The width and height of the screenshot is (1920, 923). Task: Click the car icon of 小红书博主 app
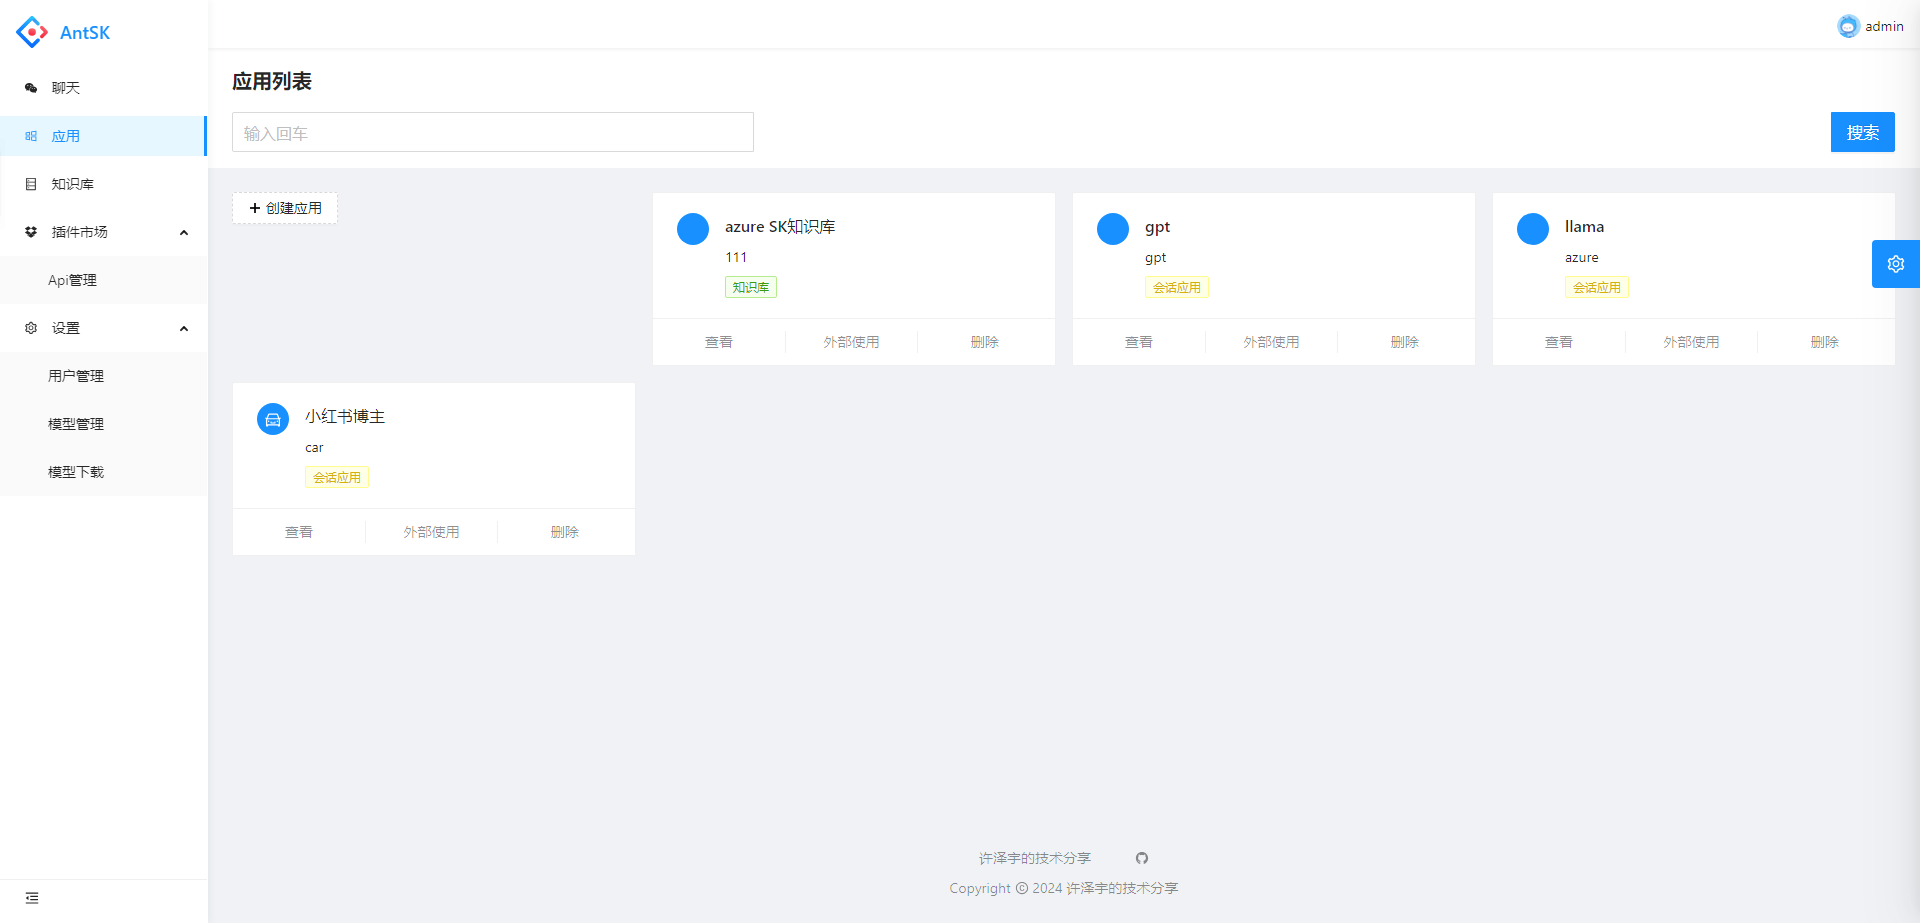(273, 419)
